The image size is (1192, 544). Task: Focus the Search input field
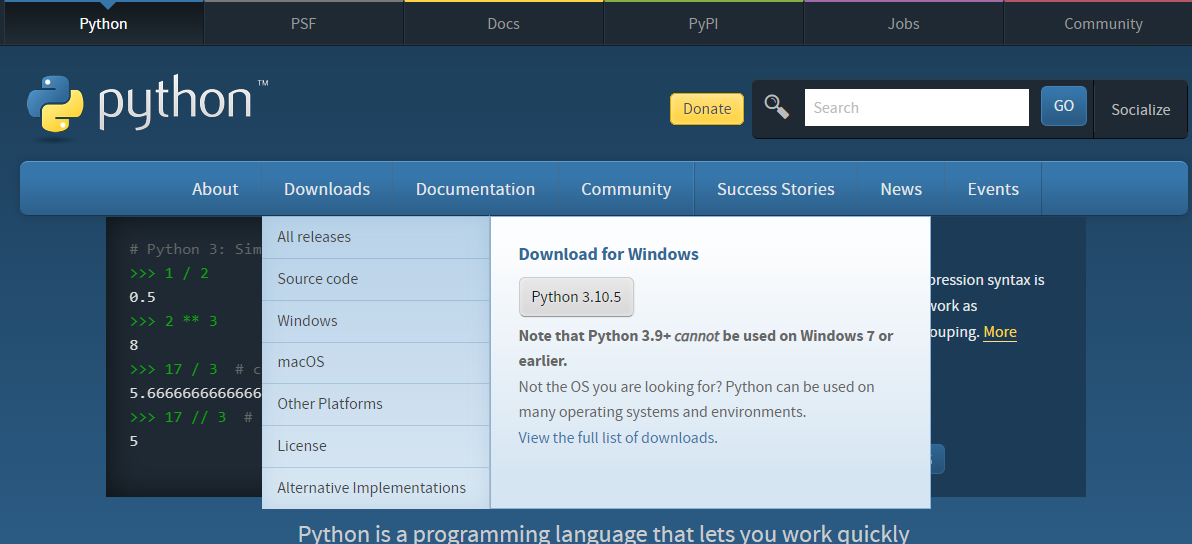916,108
